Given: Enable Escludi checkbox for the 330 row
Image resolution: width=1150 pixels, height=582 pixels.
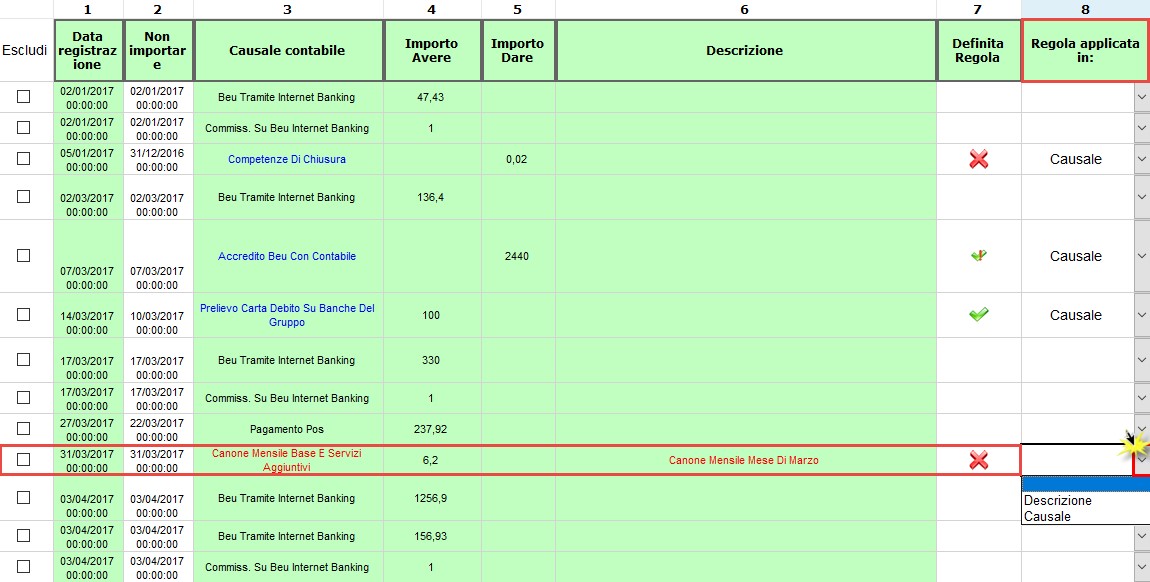Looking at the screenshot, I should coord(23,360).
